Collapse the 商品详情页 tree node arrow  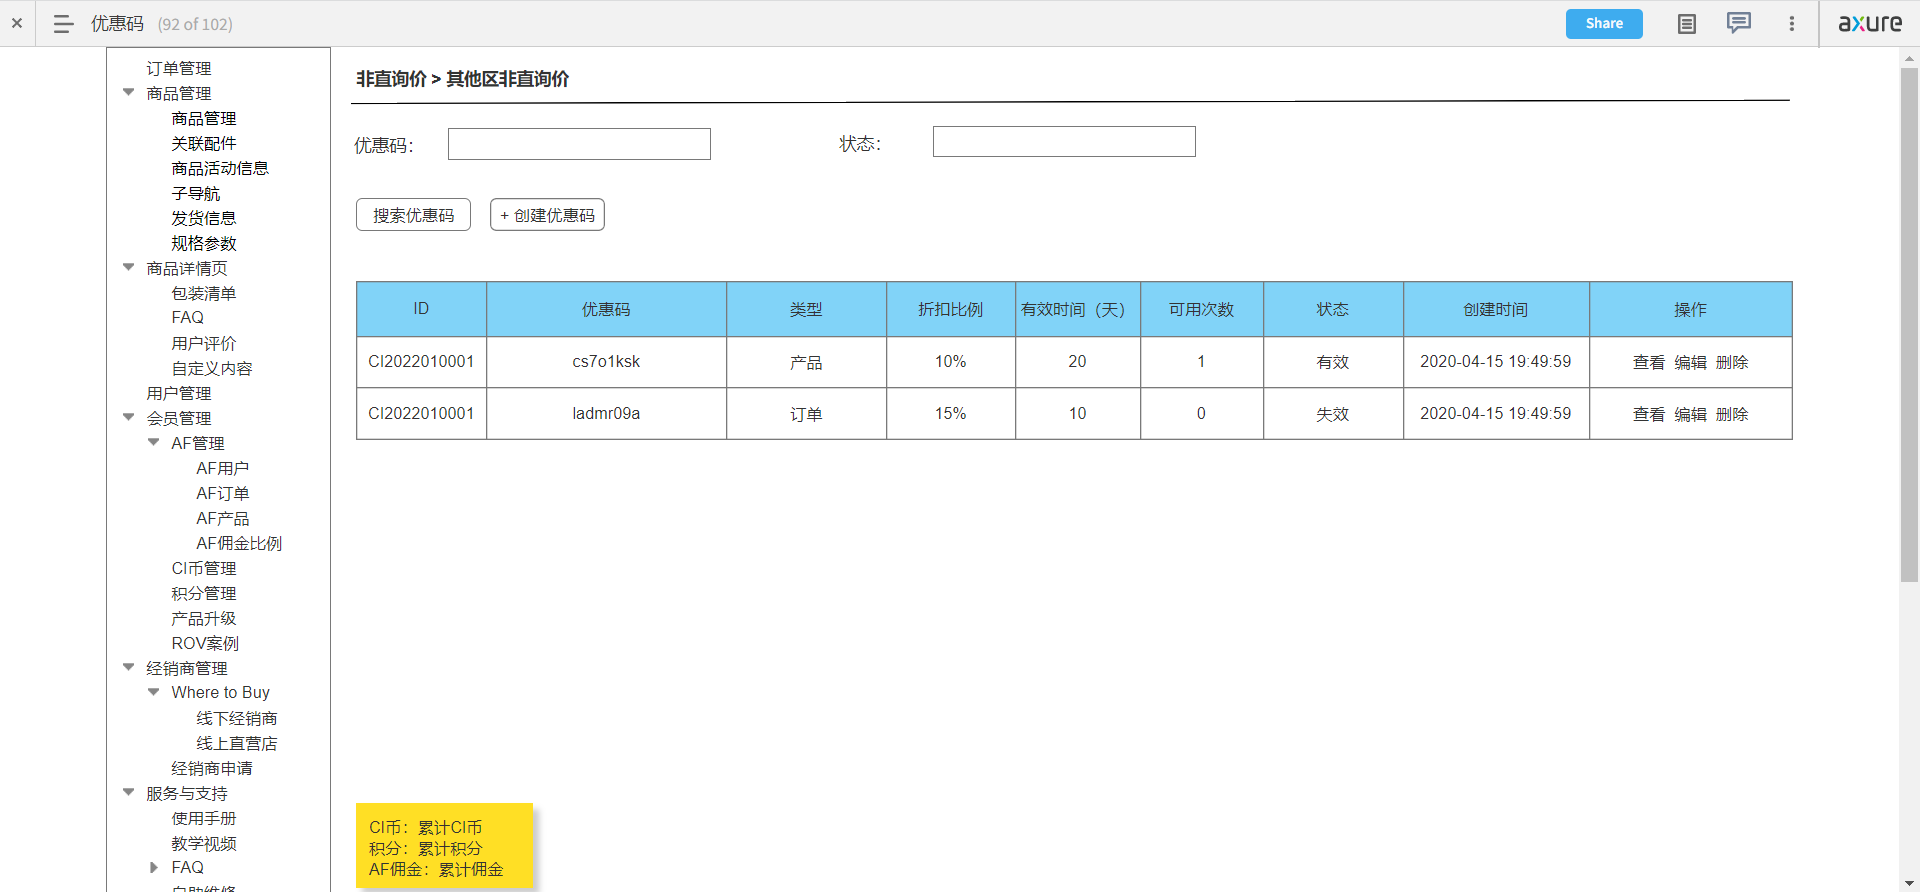click(128, 267)
